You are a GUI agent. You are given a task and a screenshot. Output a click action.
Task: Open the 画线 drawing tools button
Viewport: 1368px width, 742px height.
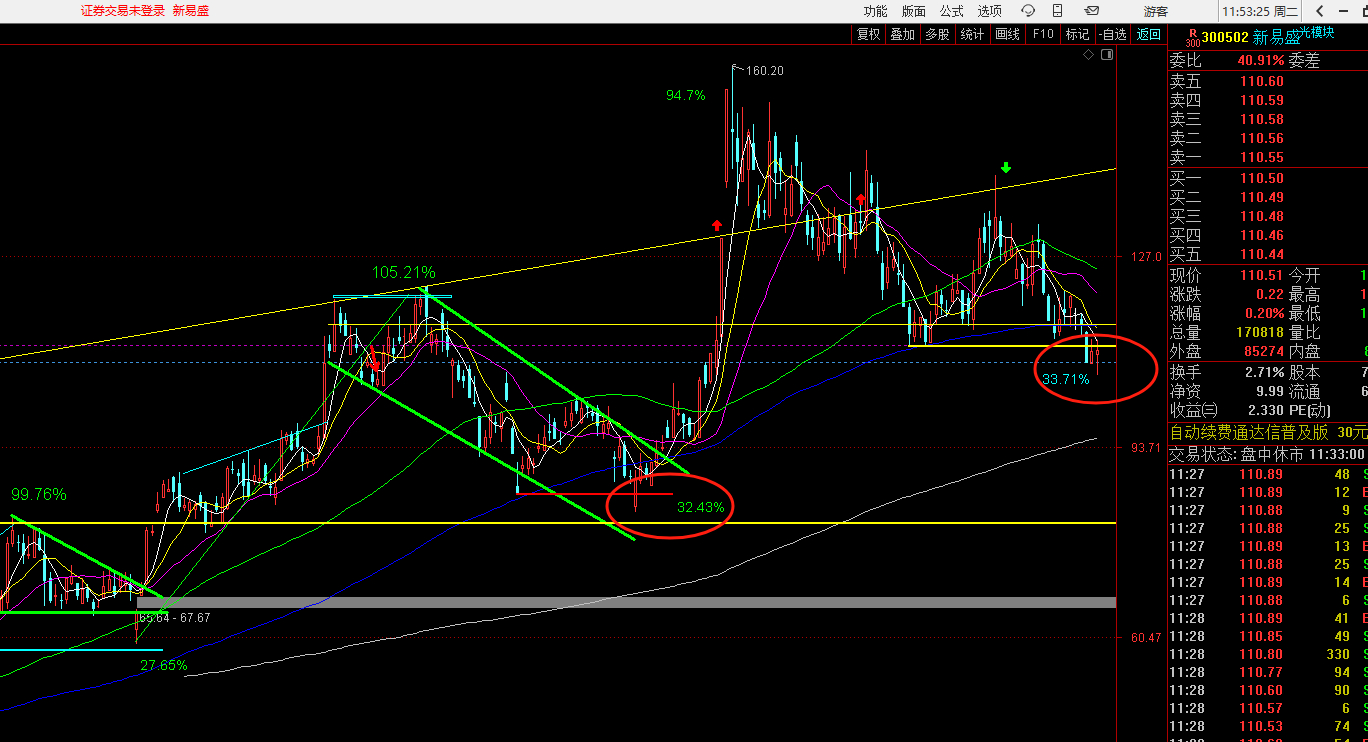[x=1007, y=34]
